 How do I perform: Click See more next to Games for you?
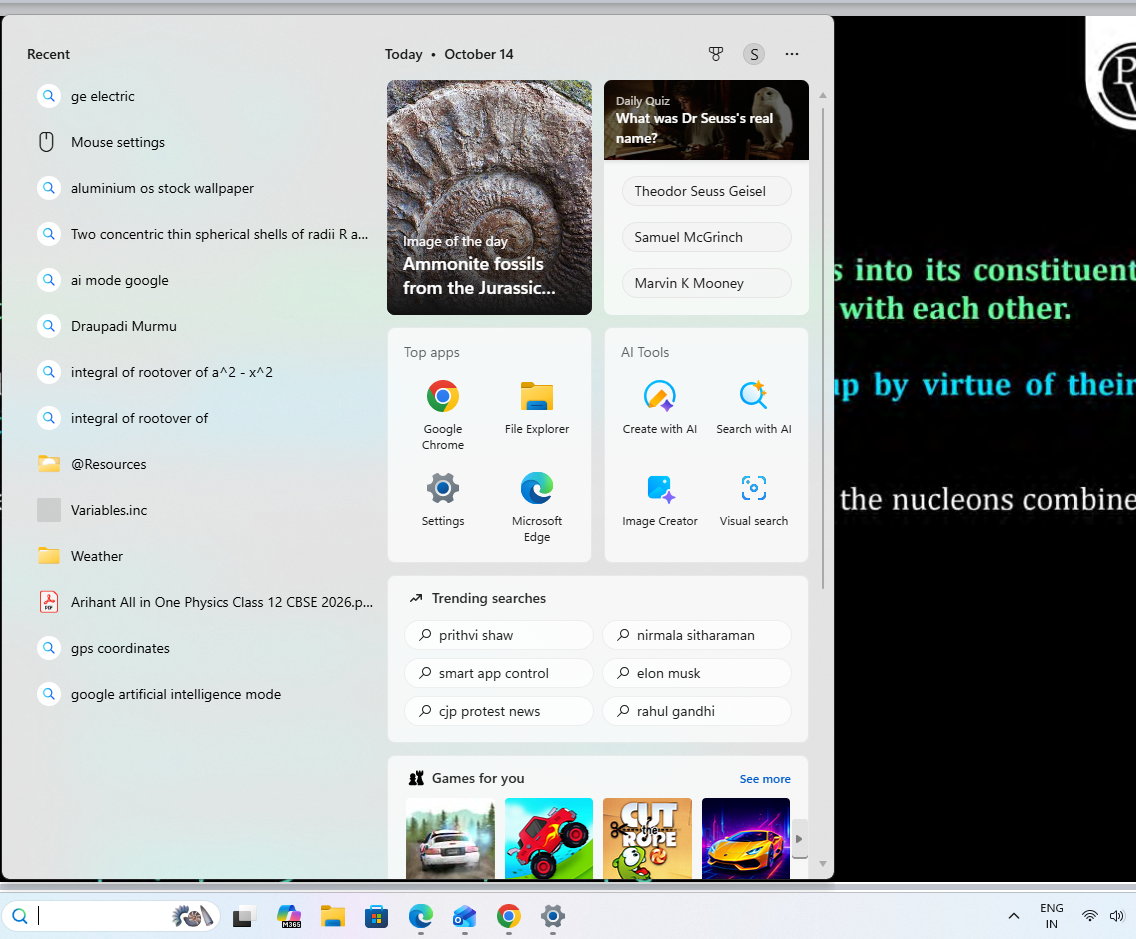765,779
